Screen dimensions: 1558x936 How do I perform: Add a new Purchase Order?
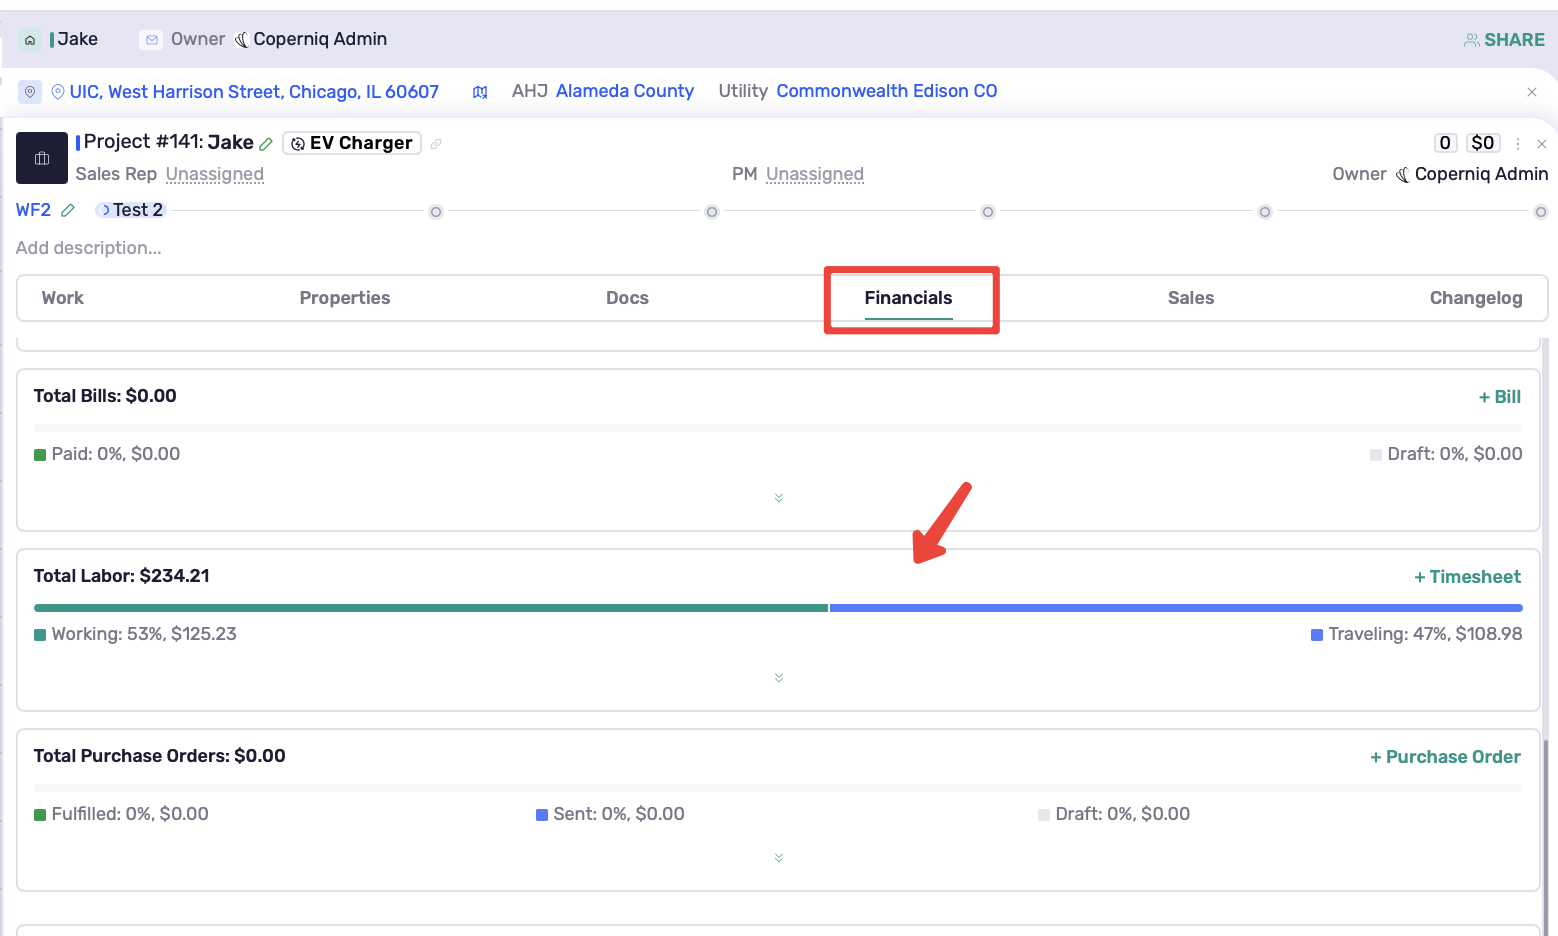[1445, 757]
